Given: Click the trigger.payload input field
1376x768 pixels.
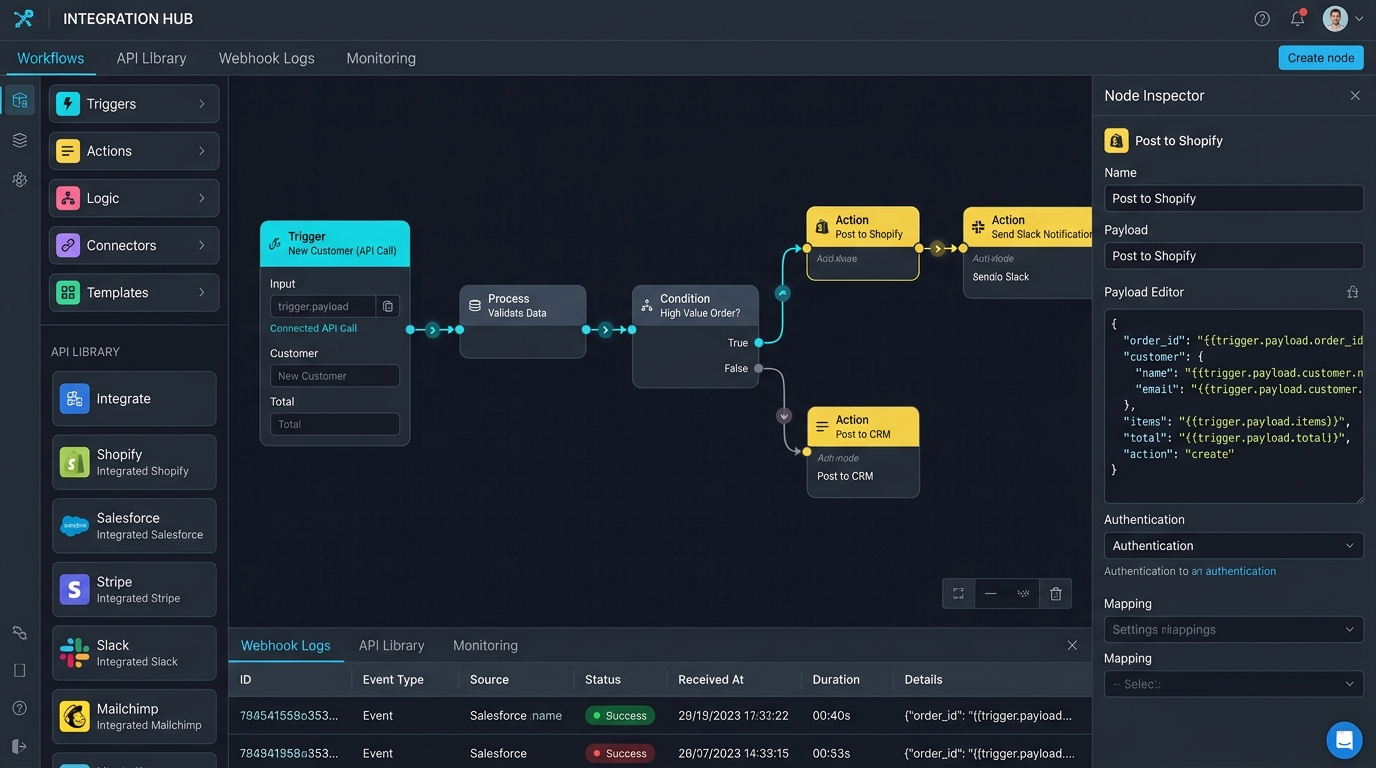Looking at the screenshot, I should pyautogui.click(x=322, y=306).
